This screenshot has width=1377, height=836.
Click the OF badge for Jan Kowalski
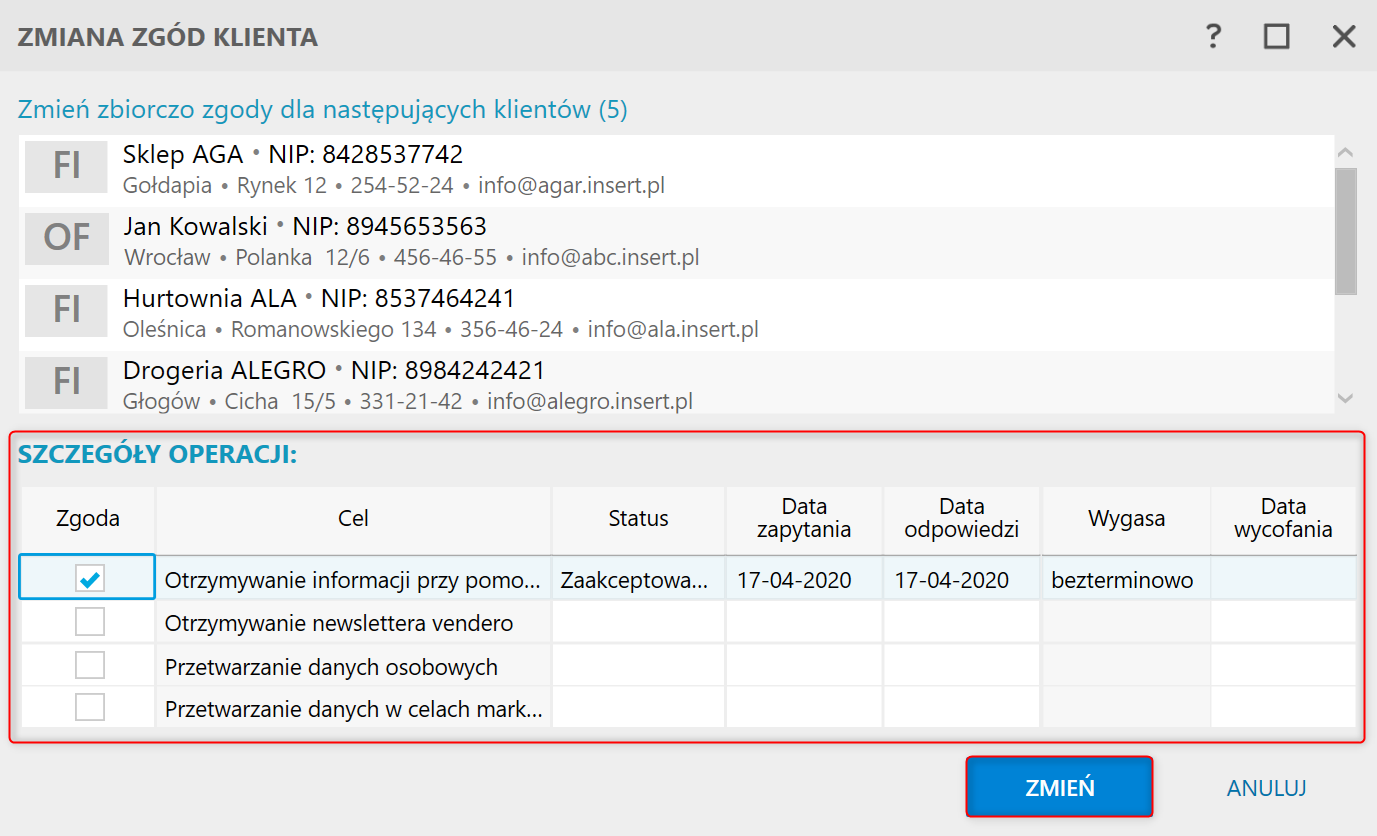(67, 239)
